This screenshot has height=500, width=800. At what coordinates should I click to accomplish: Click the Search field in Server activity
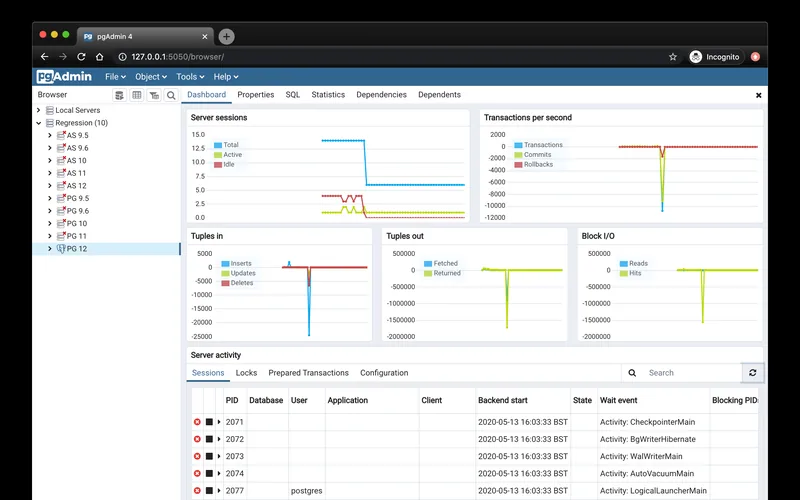tap(691, 373)
